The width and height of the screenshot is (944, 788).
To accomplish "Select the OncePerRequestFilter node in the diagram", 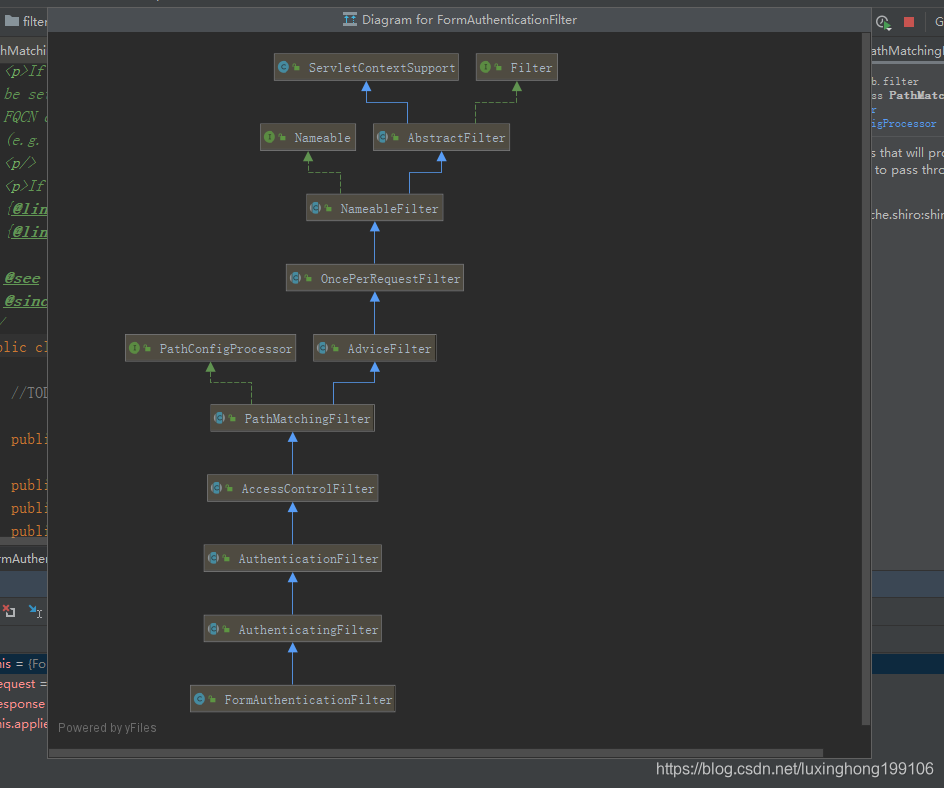I will coord(375,278).
